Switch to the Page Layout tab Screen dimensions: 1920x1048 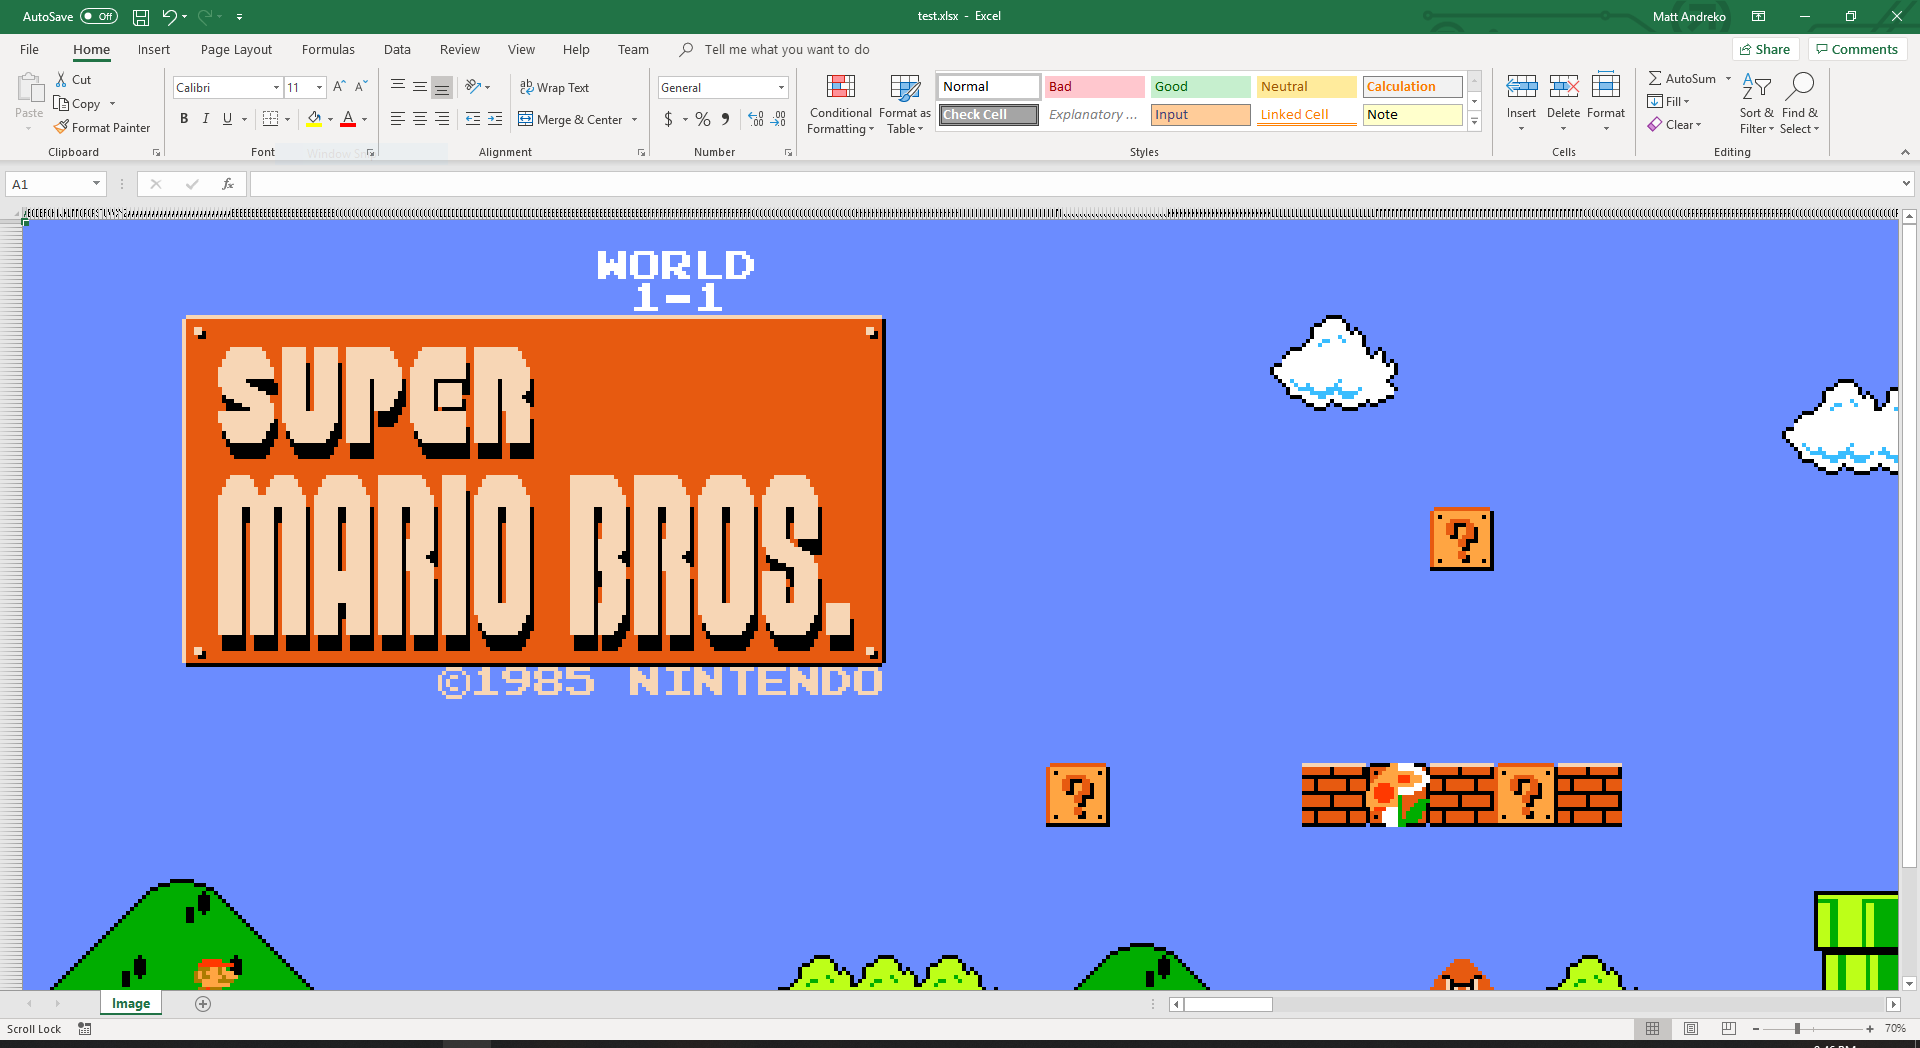pos(236,49)
